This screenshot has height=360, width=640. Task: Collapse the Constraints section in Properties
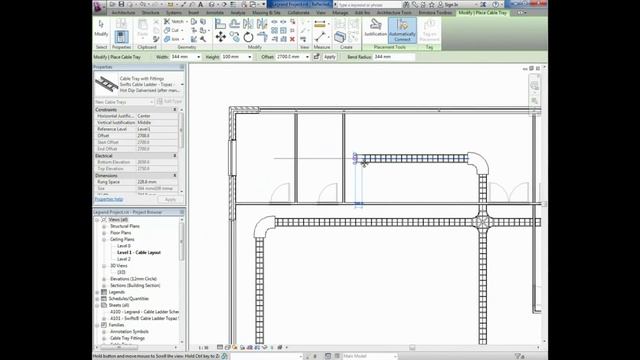[175, 110]
